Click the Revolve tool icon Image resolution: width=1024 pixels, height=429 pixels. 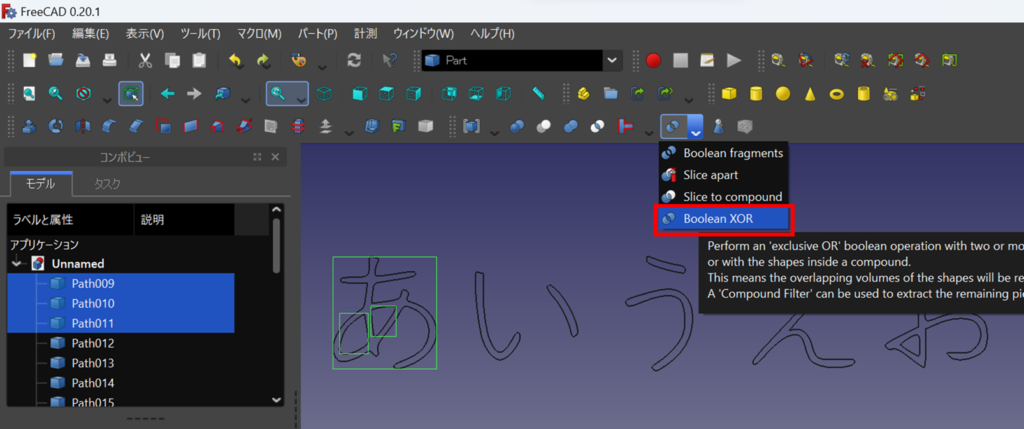click(x=56, y=126)
